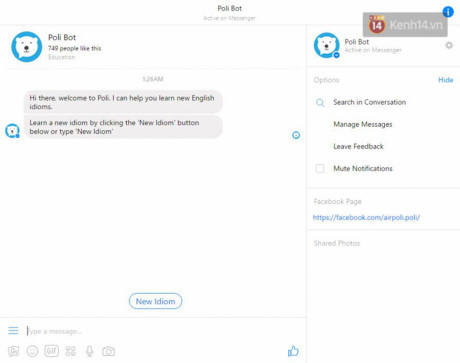
Task: Click the New Idiom quick reply button
Action: pyautogui.click(x=155, y=301)
